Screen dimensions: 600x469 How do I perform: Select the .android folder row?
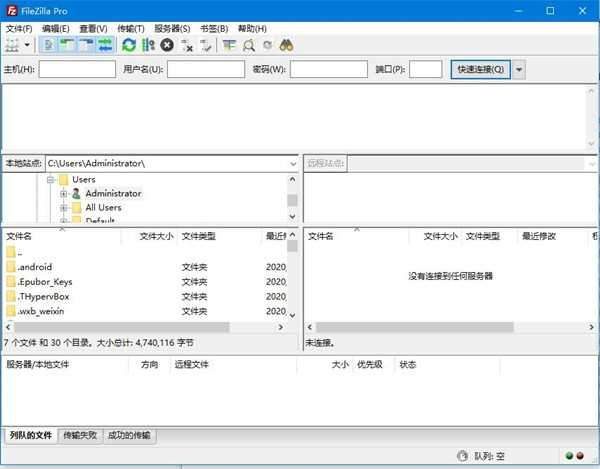coord(145,267)
